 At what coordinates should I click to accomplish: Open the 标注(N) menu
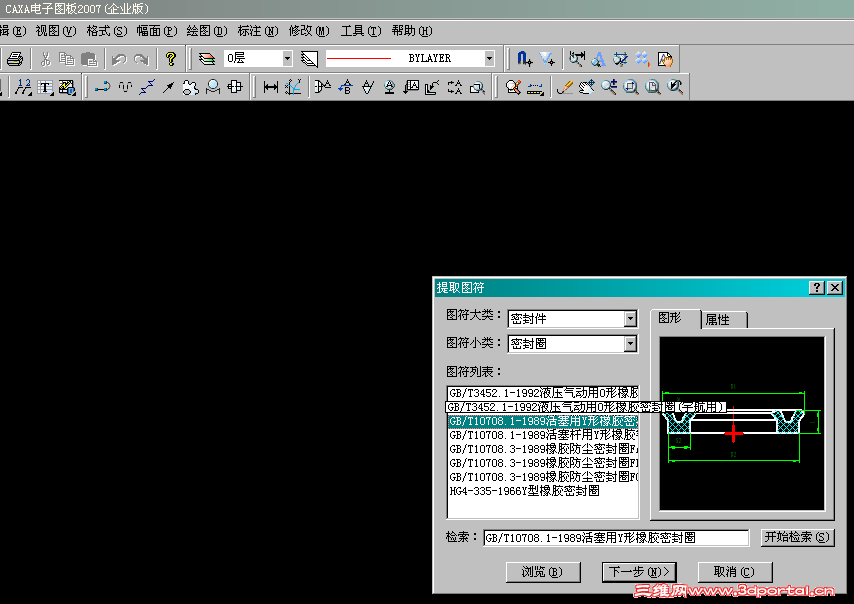pos(258,31)
